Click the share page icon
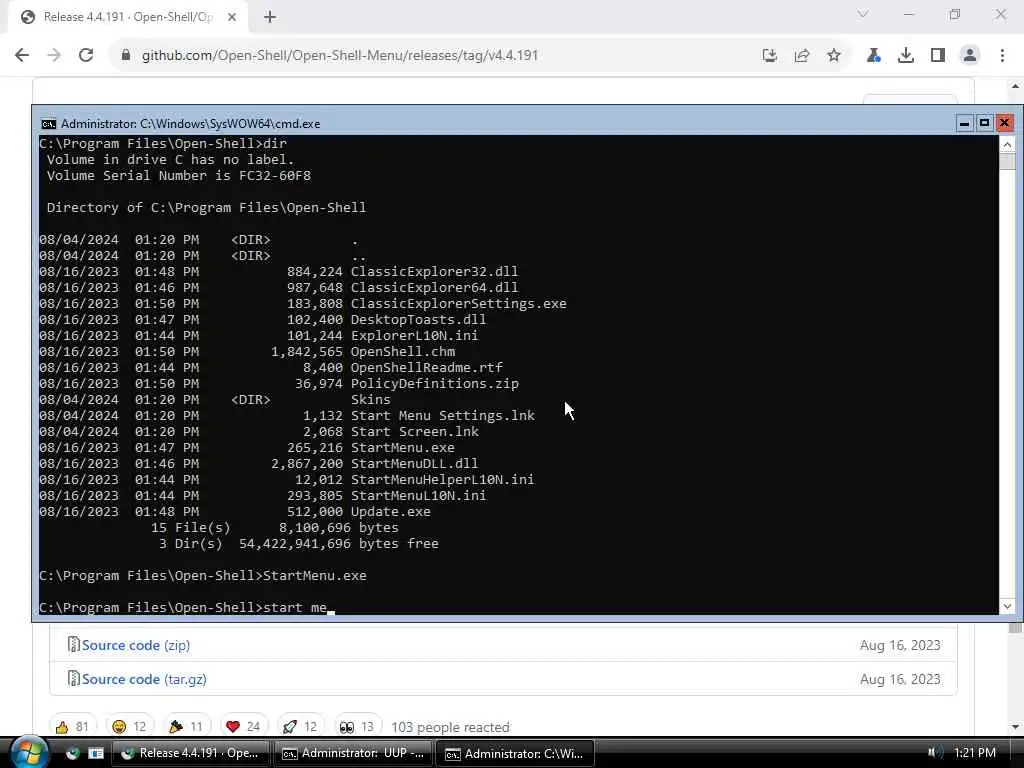The image size is (1024, 768). click(802, 56)
